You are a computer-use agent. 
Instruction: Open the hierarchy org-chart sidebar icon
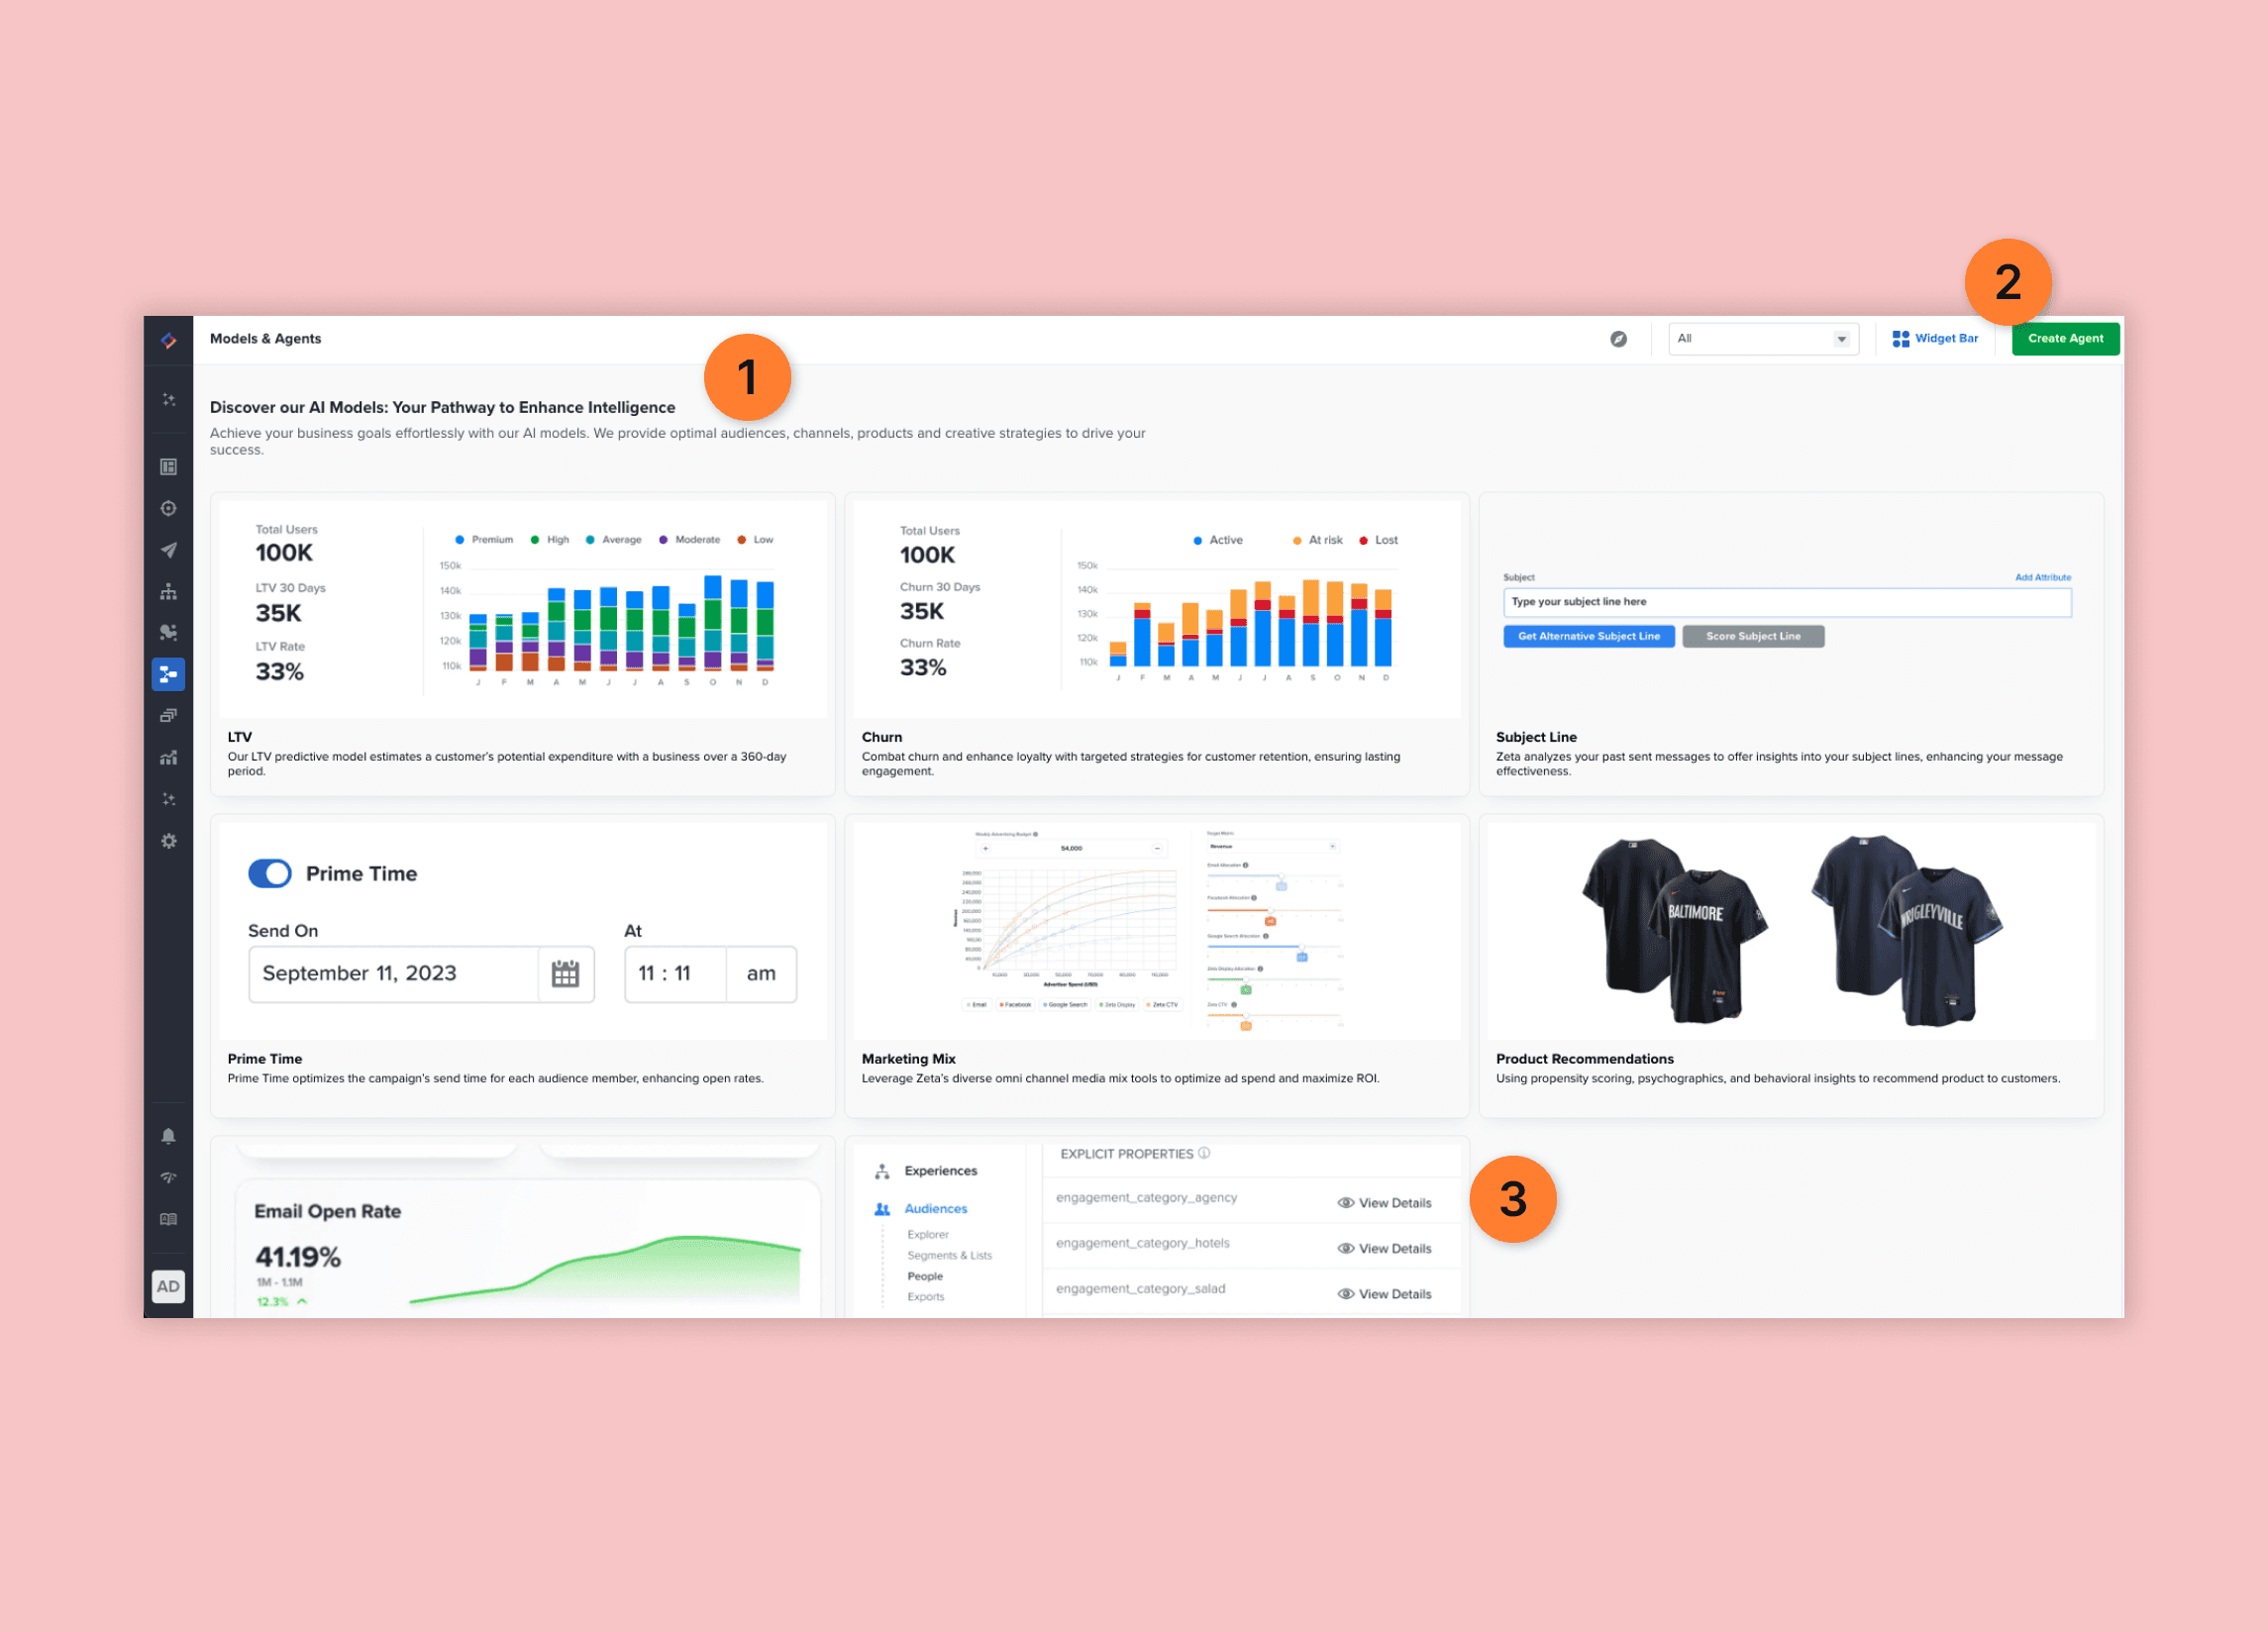(168, 592)
